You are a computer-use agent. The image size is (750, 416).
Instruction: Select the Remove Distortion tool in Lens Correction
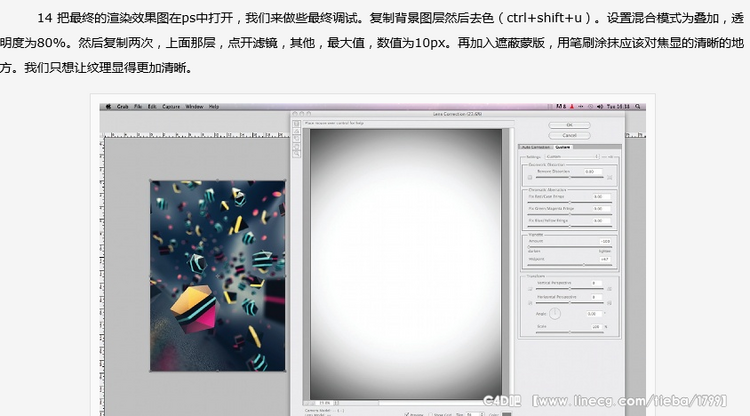[296, 124]
